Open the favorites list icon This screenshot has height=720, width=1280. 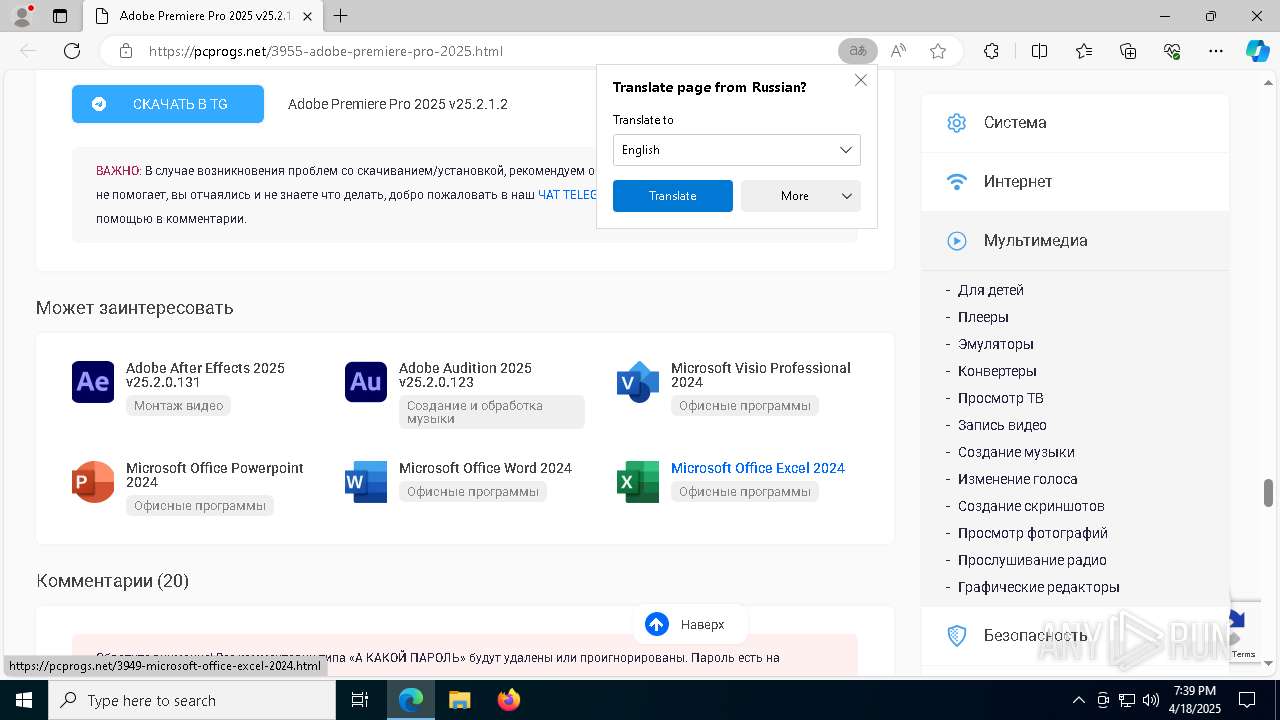[1084, 51]
